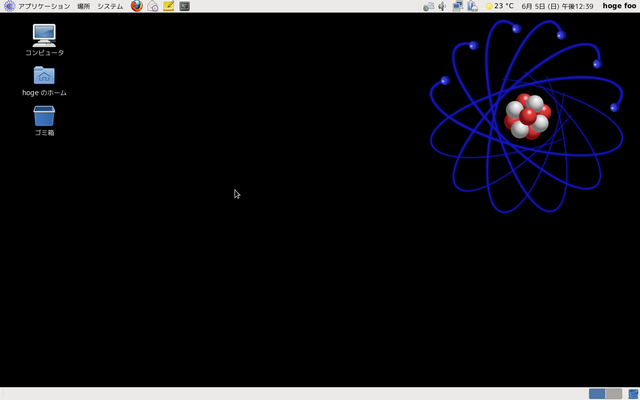Click the ゴミ箱 trash icon on desktop
The image size is (640, 400).
point(44,116)
